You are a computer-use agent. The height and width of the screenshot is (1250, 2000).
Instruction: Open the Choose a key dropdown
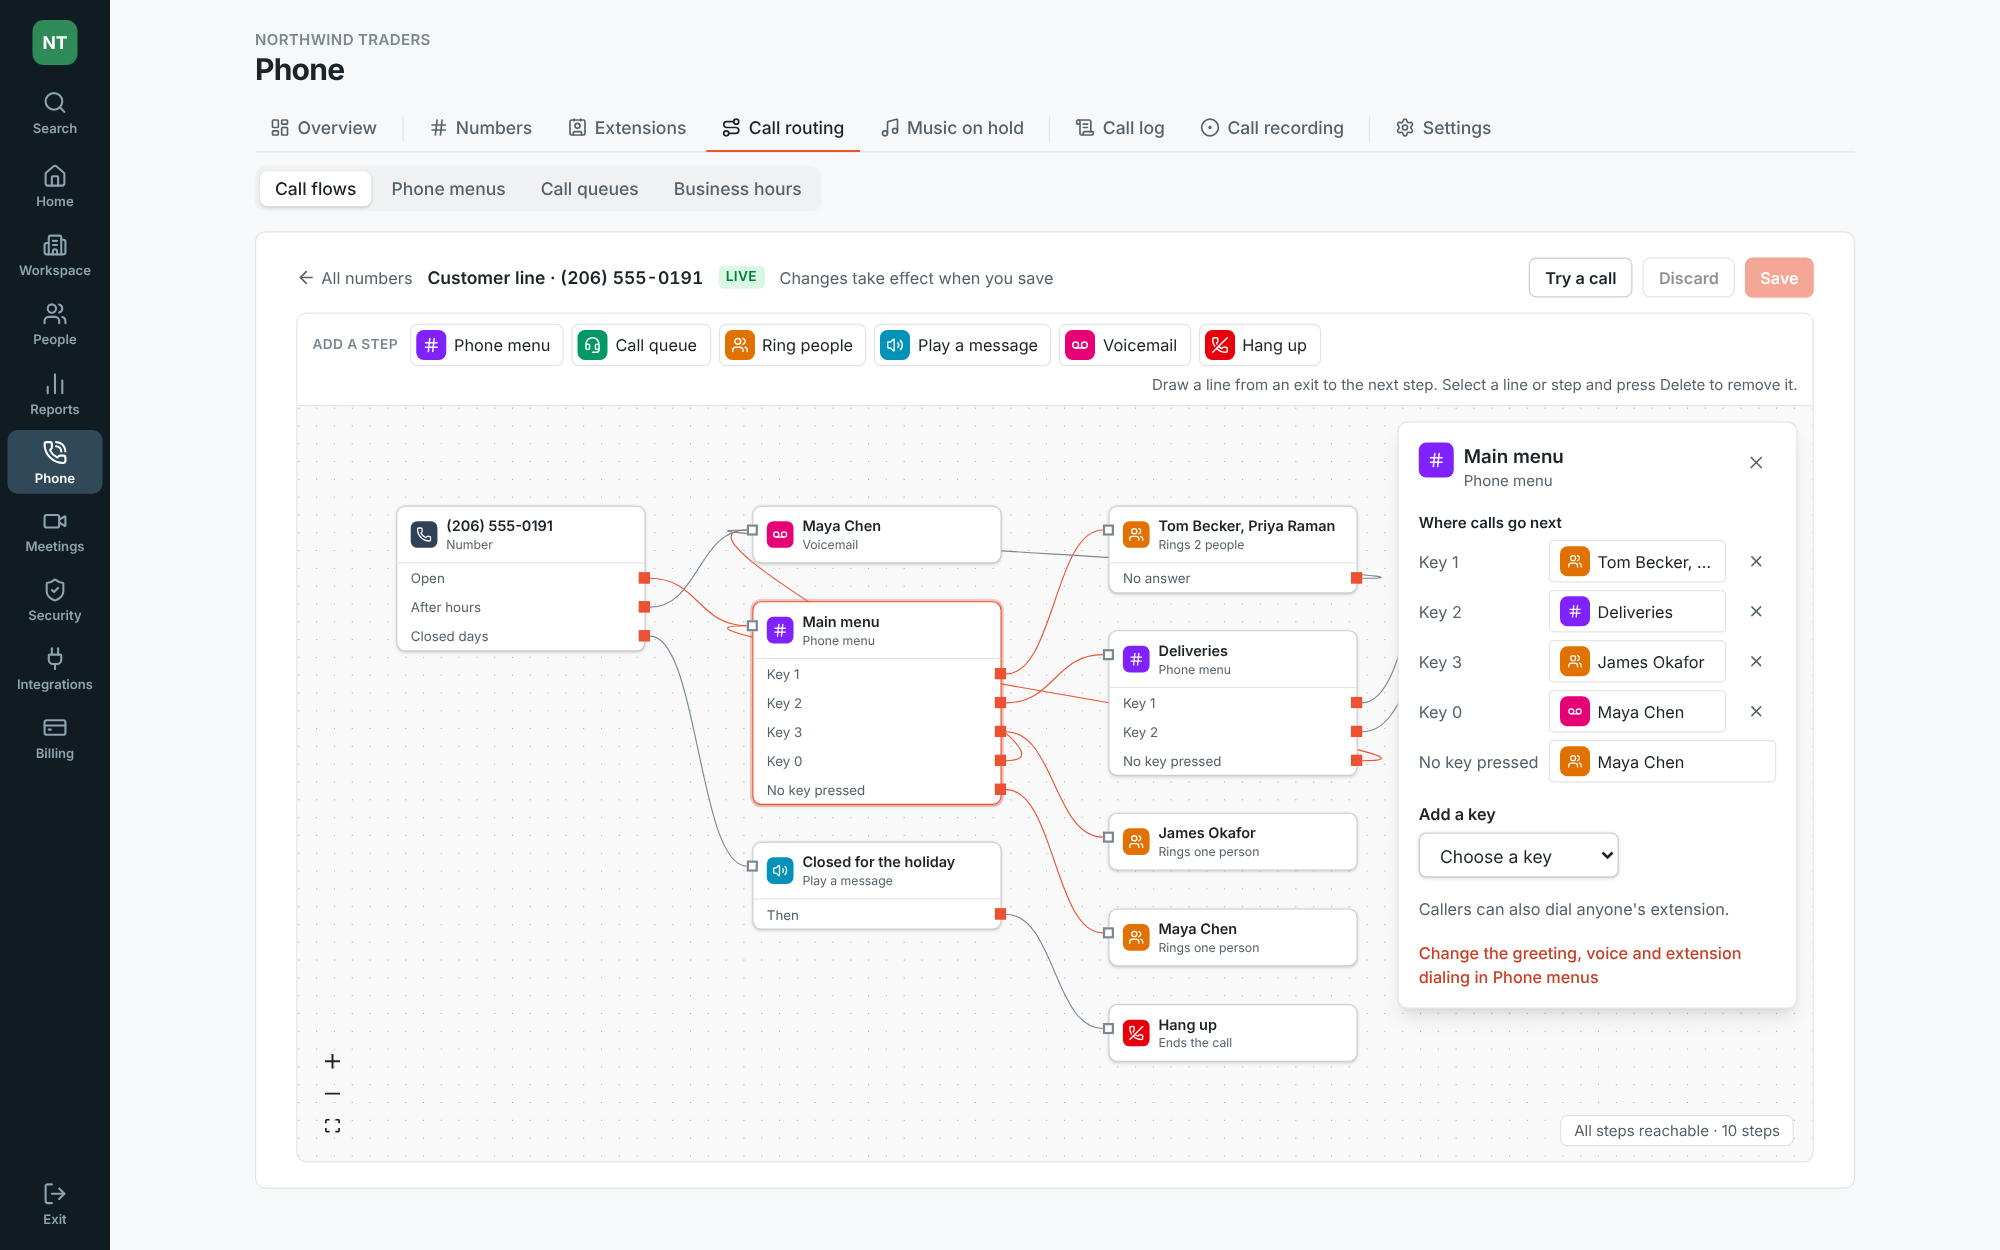click(x=1518, y=856)
